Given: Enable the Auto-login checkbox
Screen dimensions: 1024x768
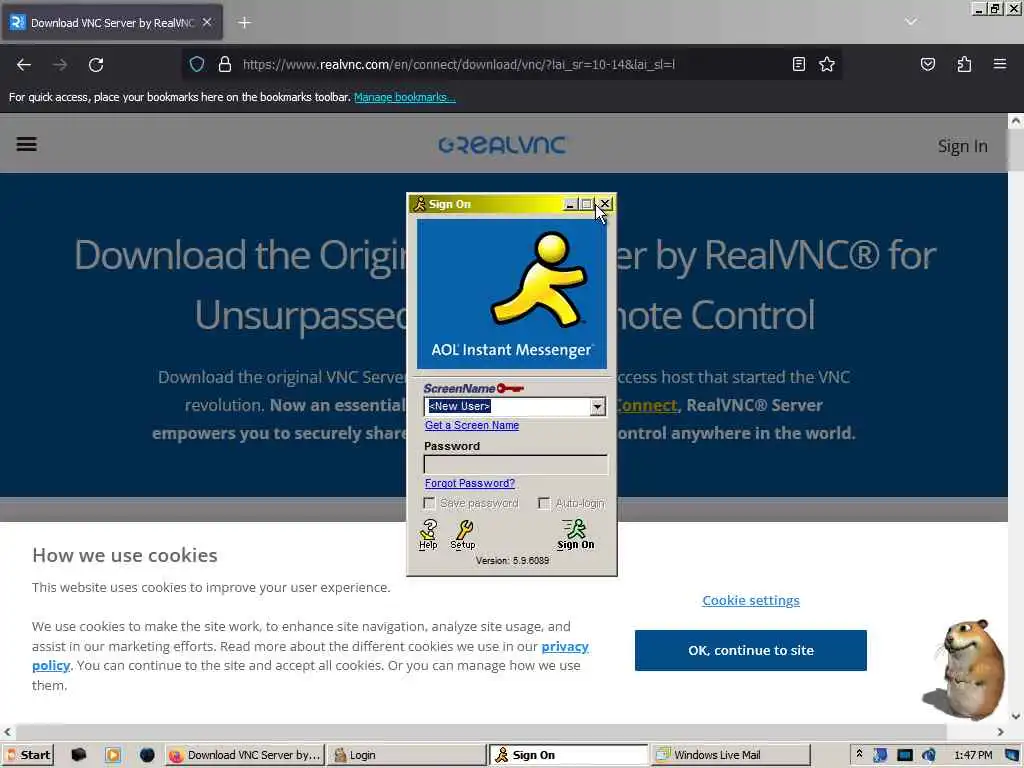Looking at the screenshot, I should 544,503.
